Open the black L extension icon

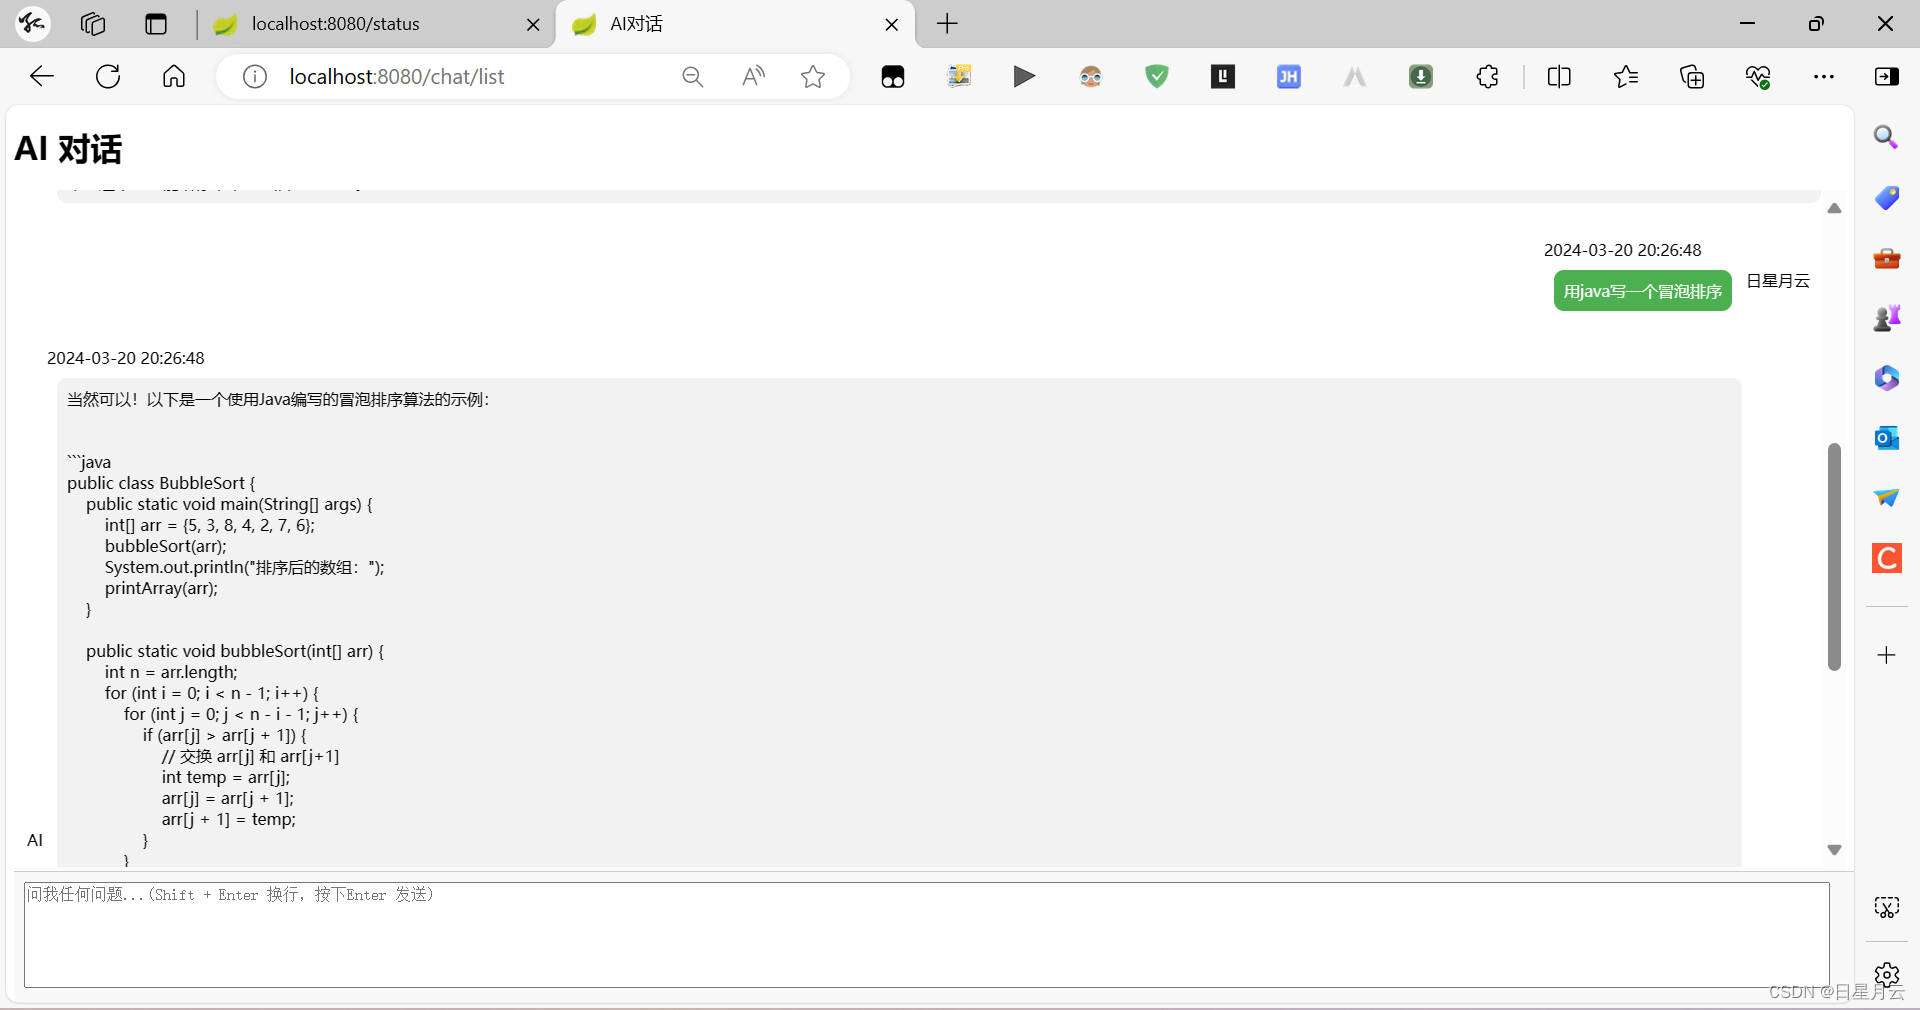[x=1223, y=77]
